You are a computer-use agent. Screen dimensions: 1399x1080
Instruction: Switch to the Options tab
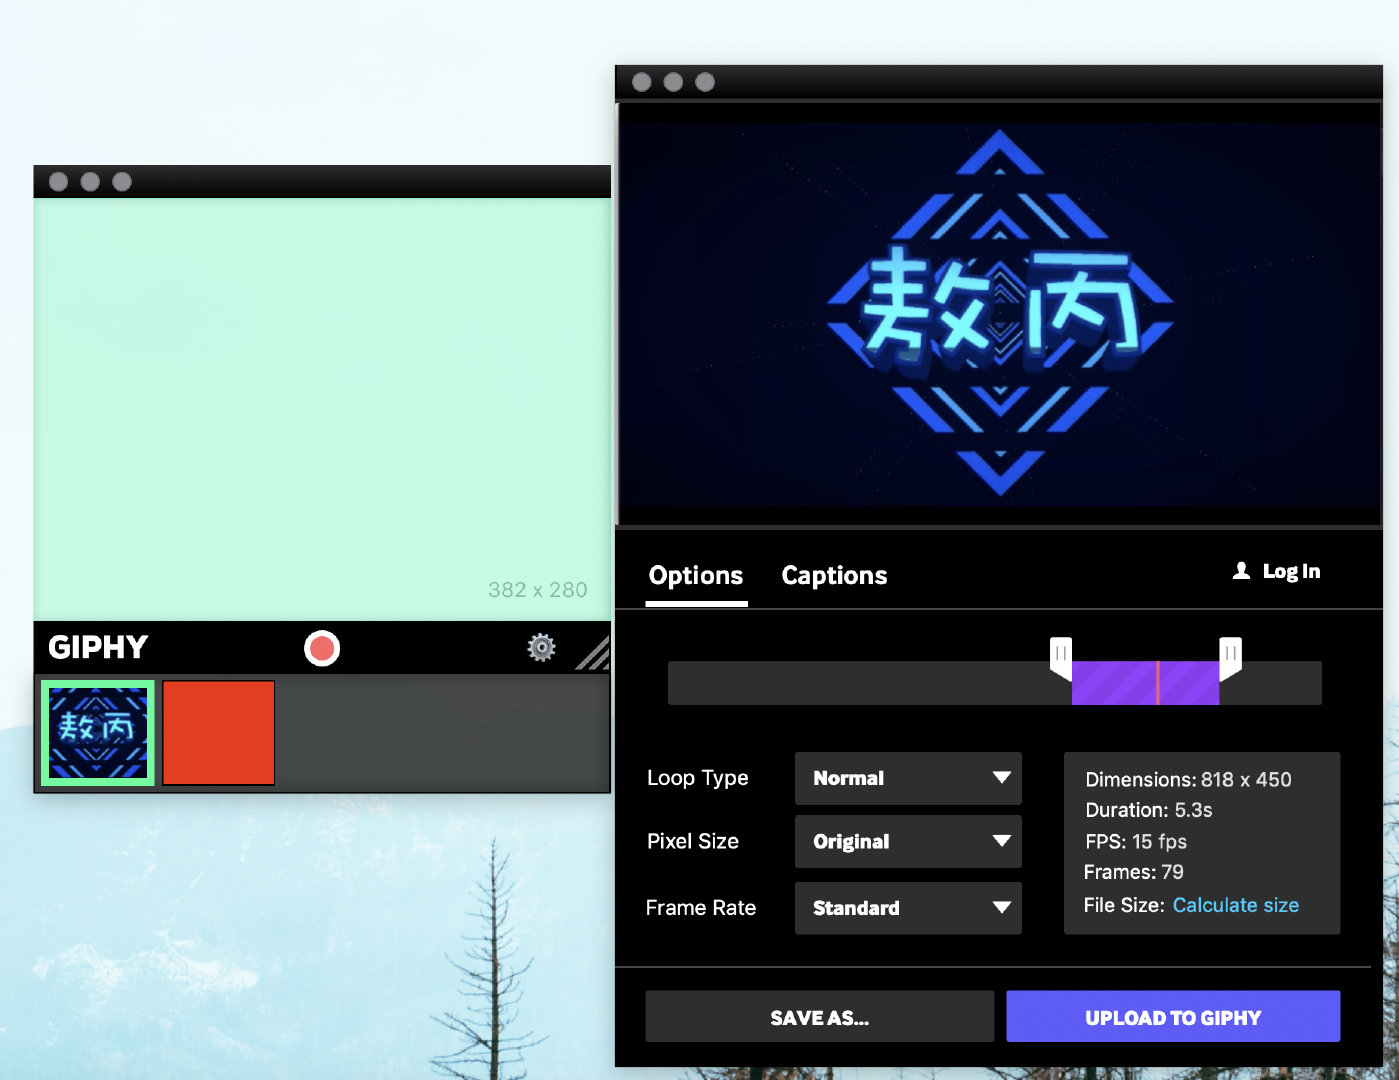(x=696, y=576)
